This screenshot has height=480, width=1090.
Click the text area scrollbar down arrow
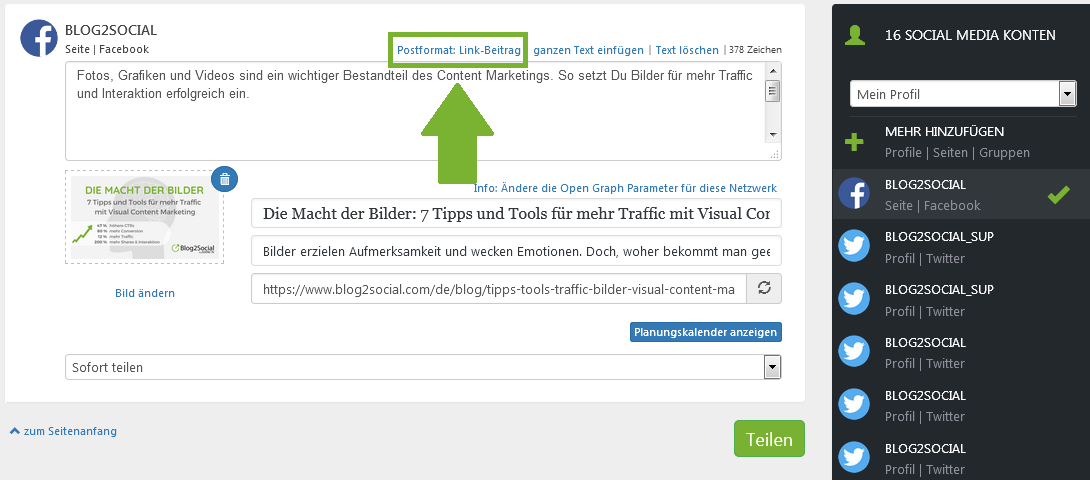pos(773,134)
